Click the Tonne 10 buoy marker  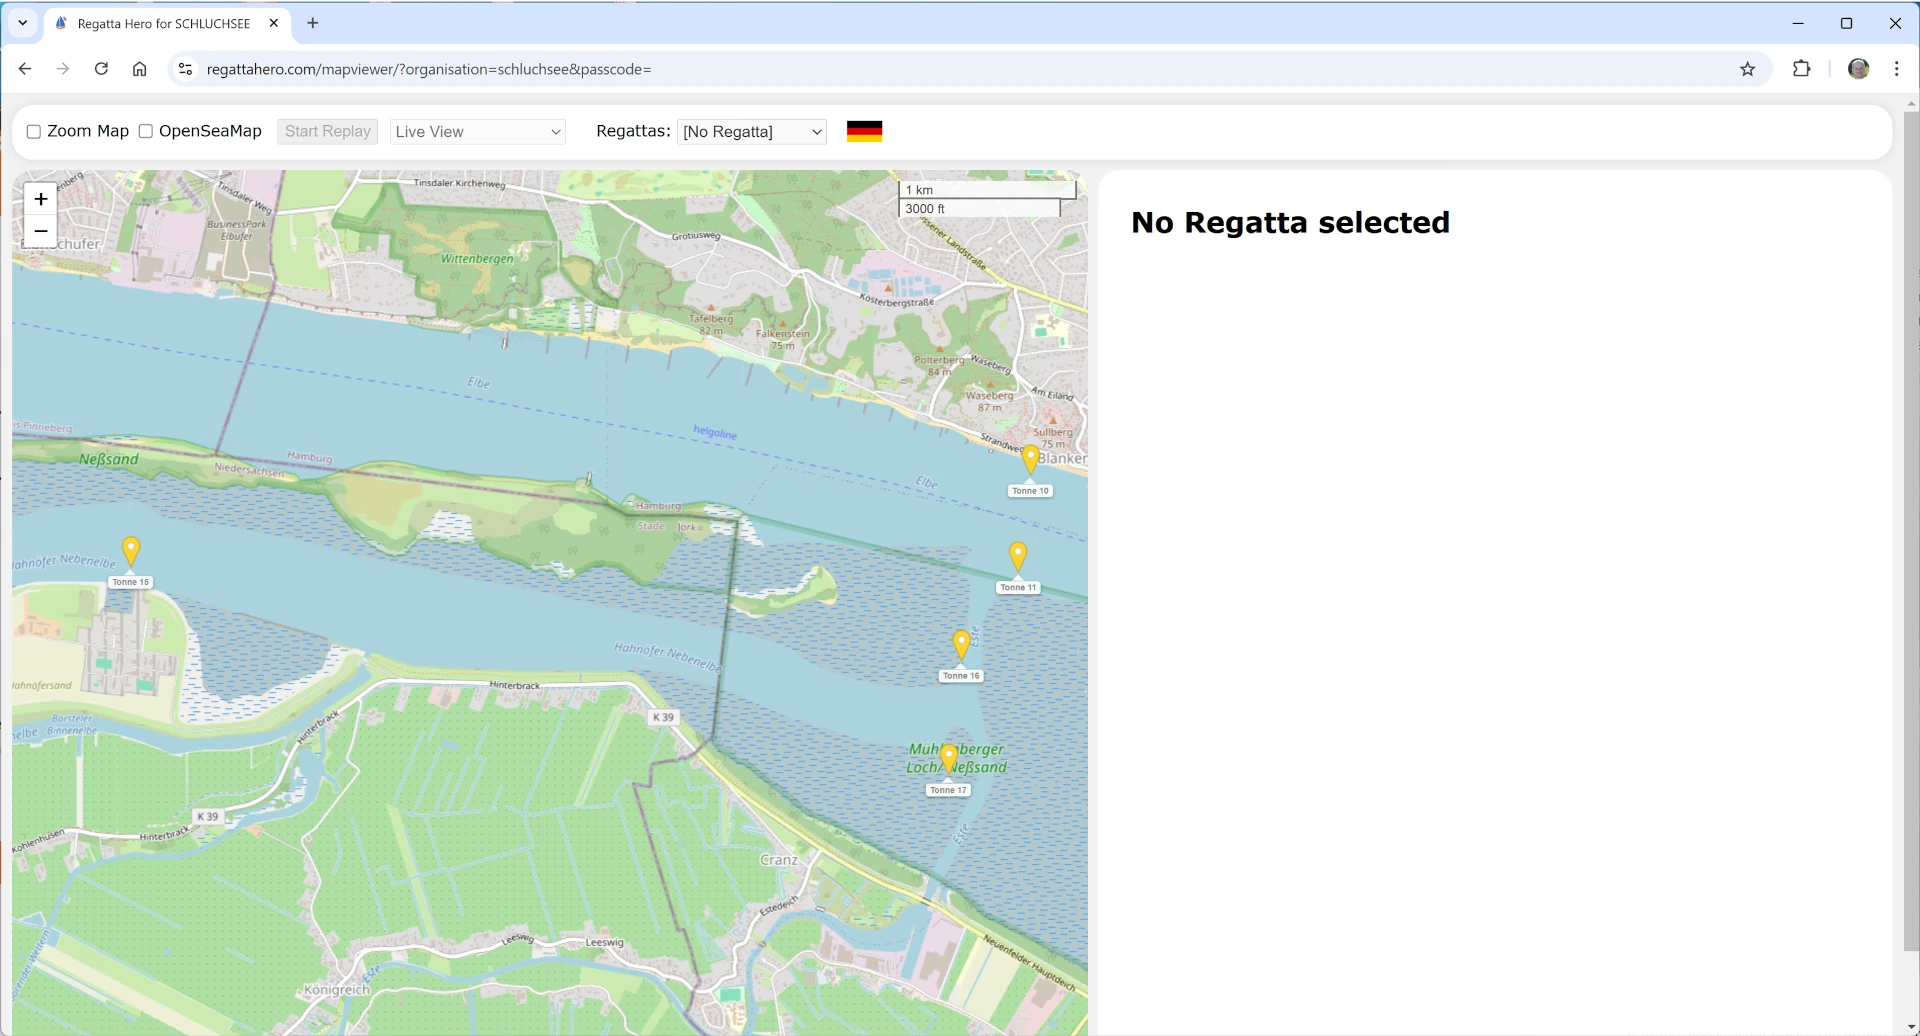point(1030,459)
